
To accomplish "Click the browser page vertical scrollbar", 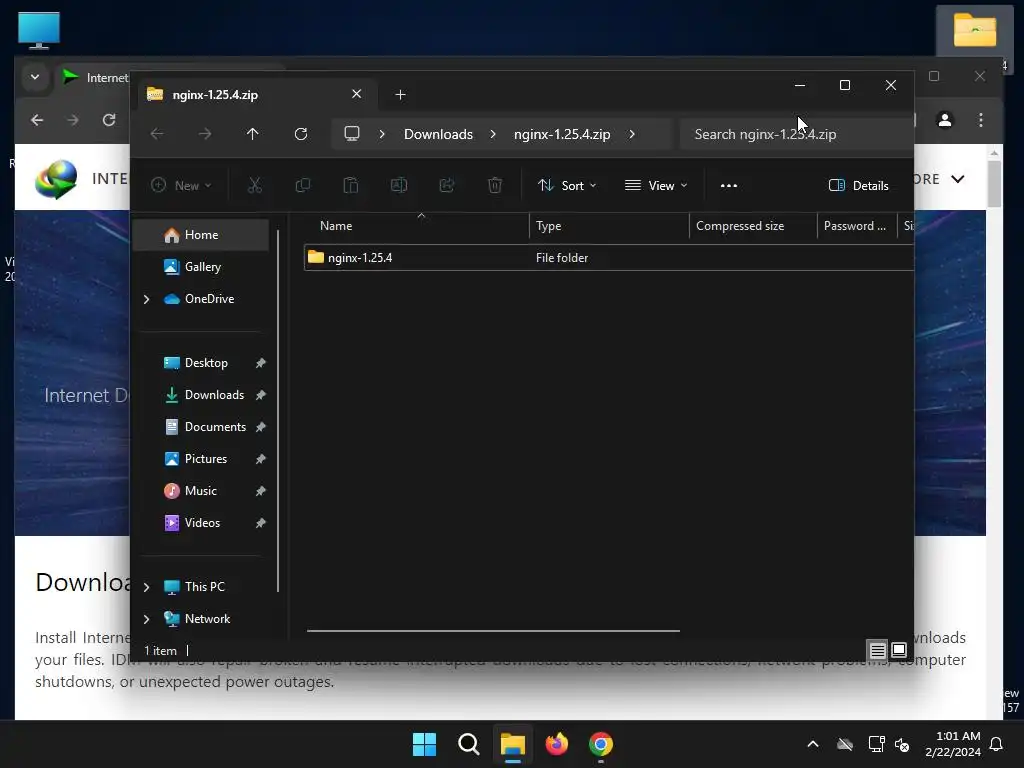I will click(x=994, y=183).
